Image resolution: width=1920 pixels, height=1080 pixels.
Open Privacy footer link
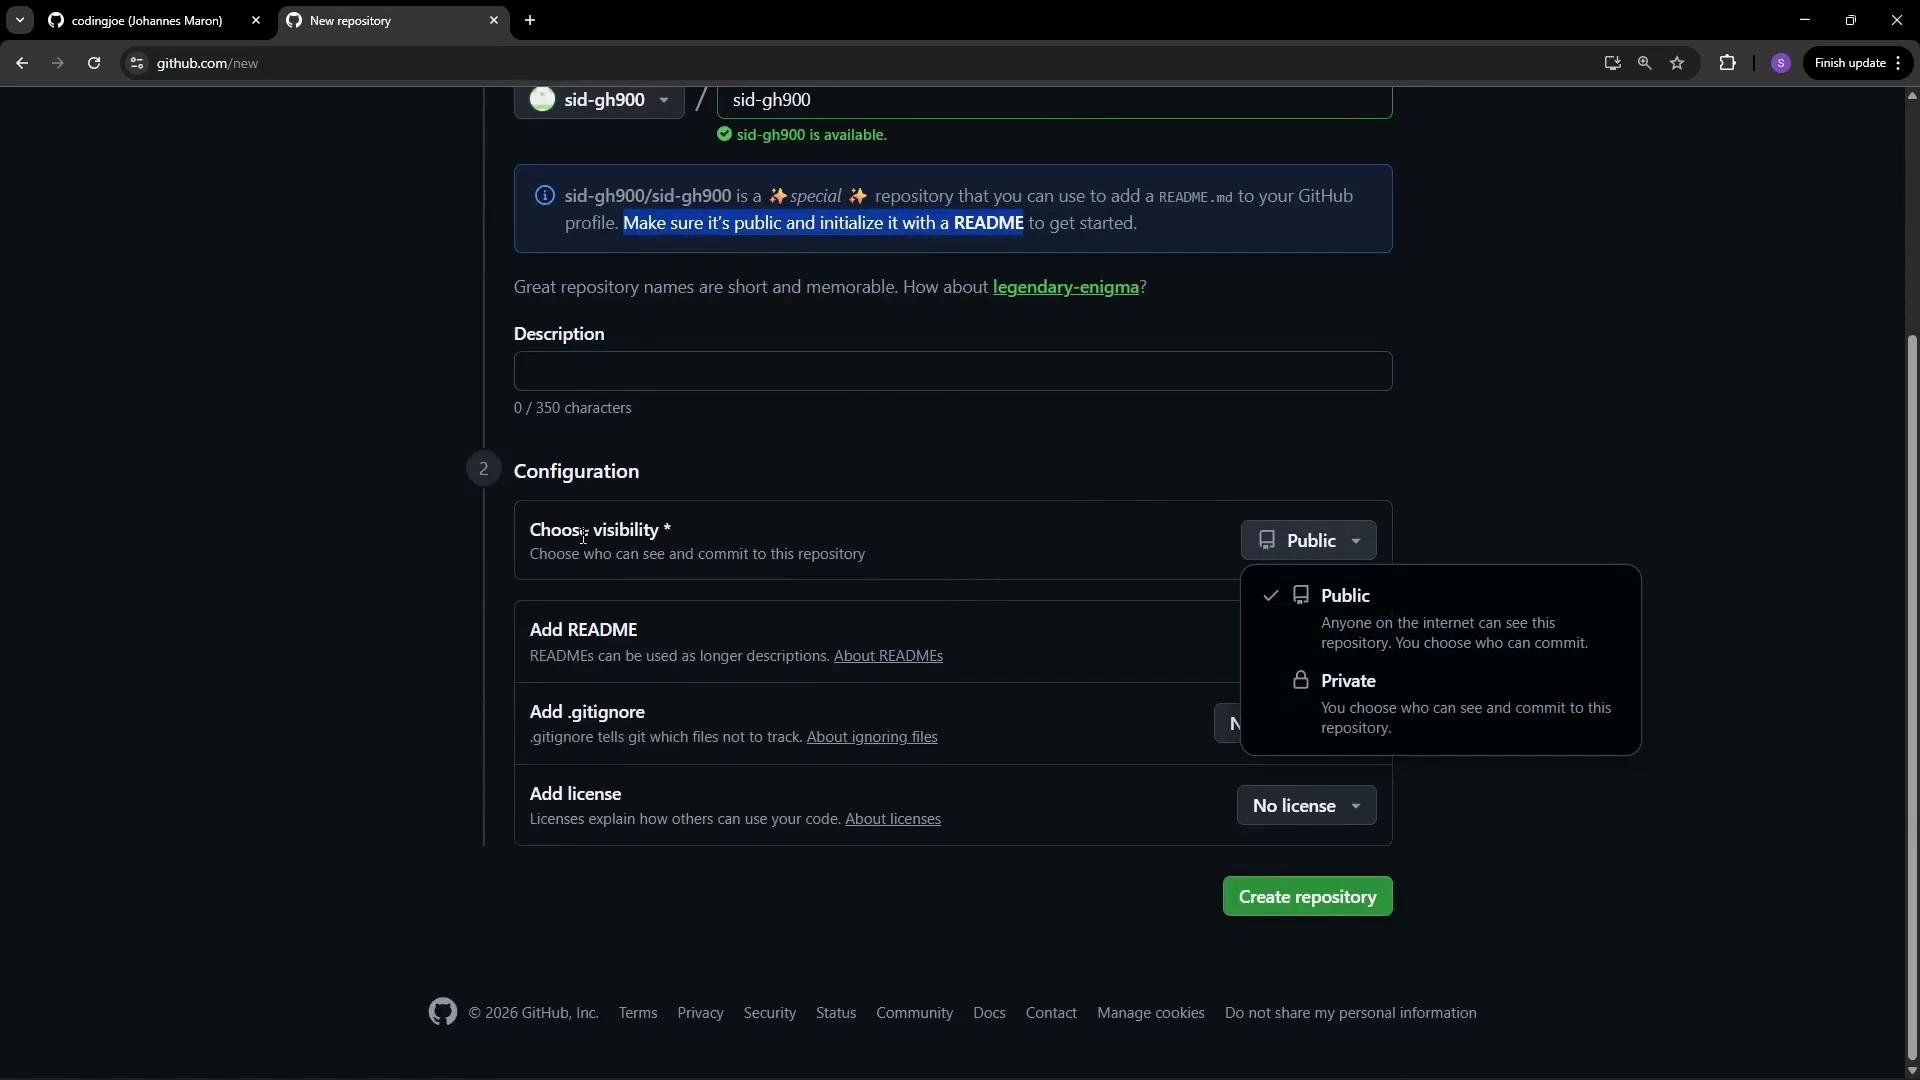click(x=700, y=1013)
